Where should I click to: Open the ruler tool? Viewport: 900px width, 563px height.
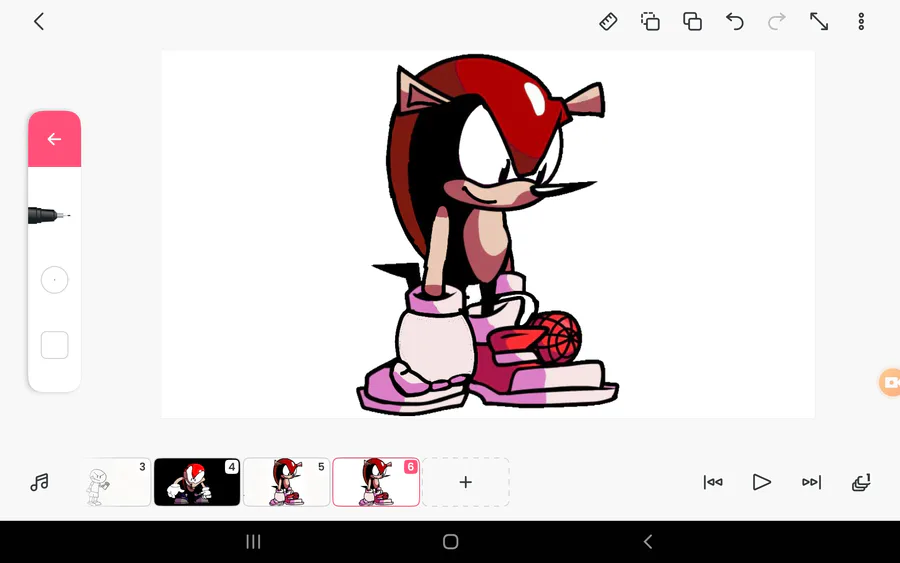pyautogui.click(x=608, y=22)
